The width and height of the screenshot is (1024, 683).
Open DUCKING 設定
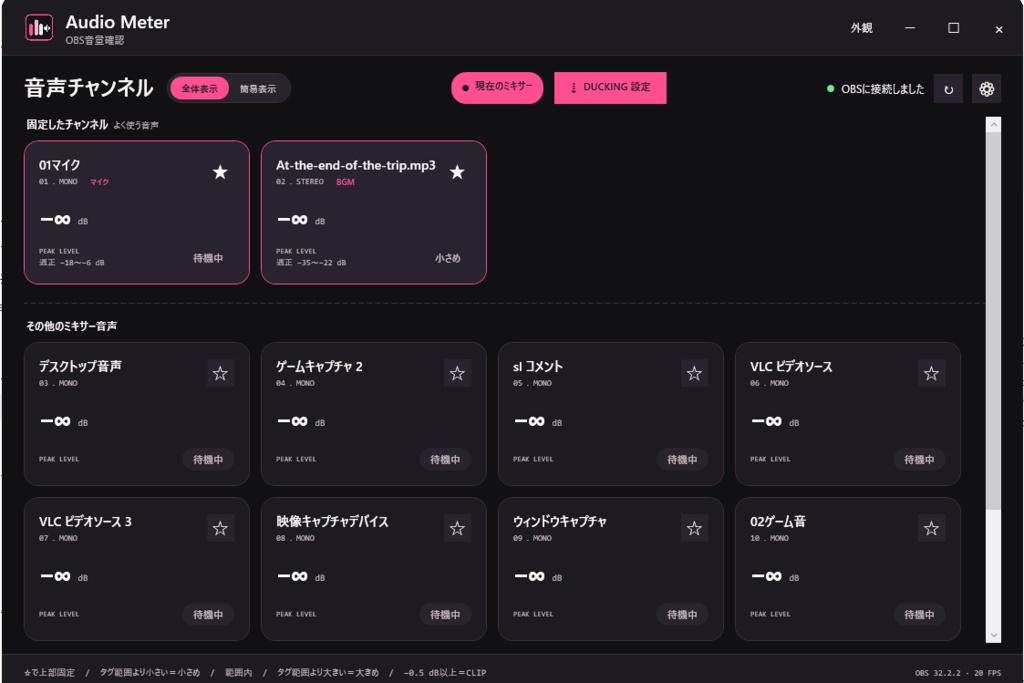click(x=610, y=87)
